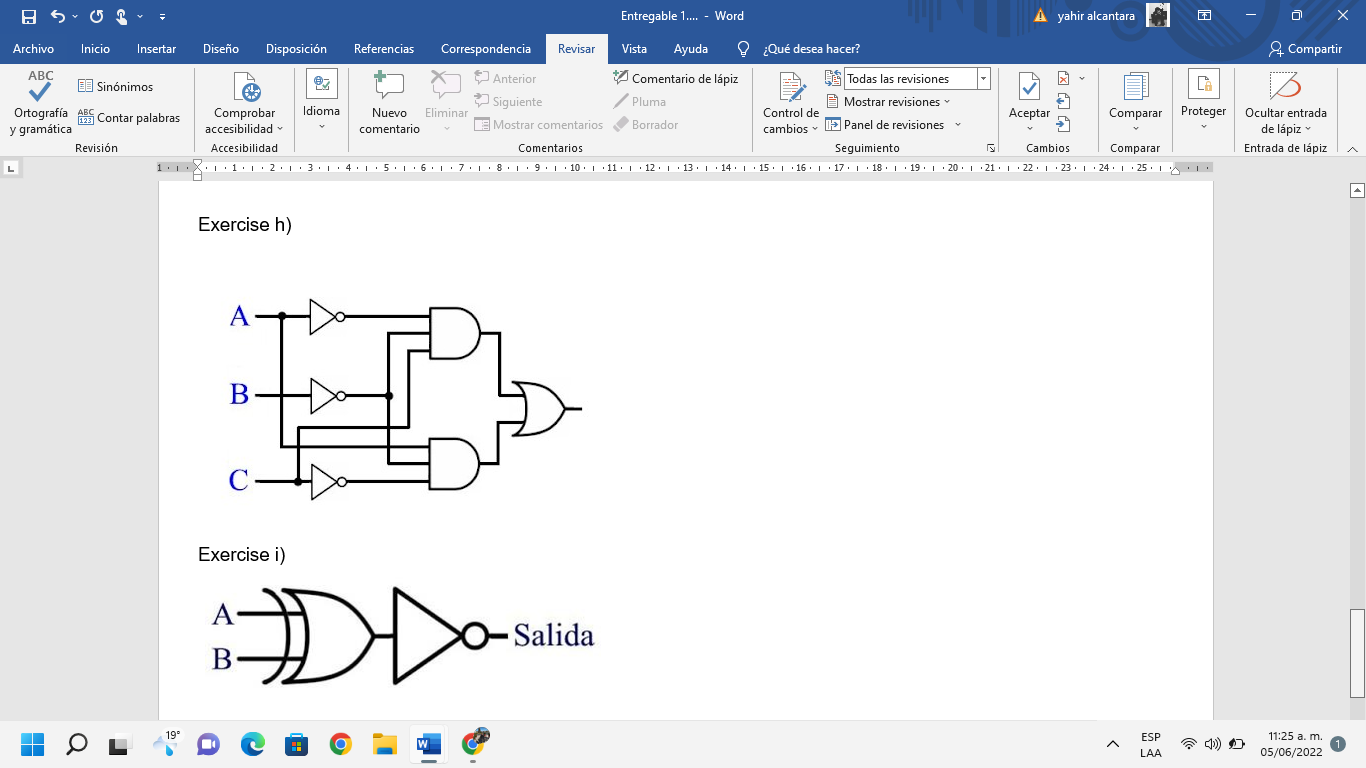
Task: Open the Archivo tab
Action: coord(33,48)
